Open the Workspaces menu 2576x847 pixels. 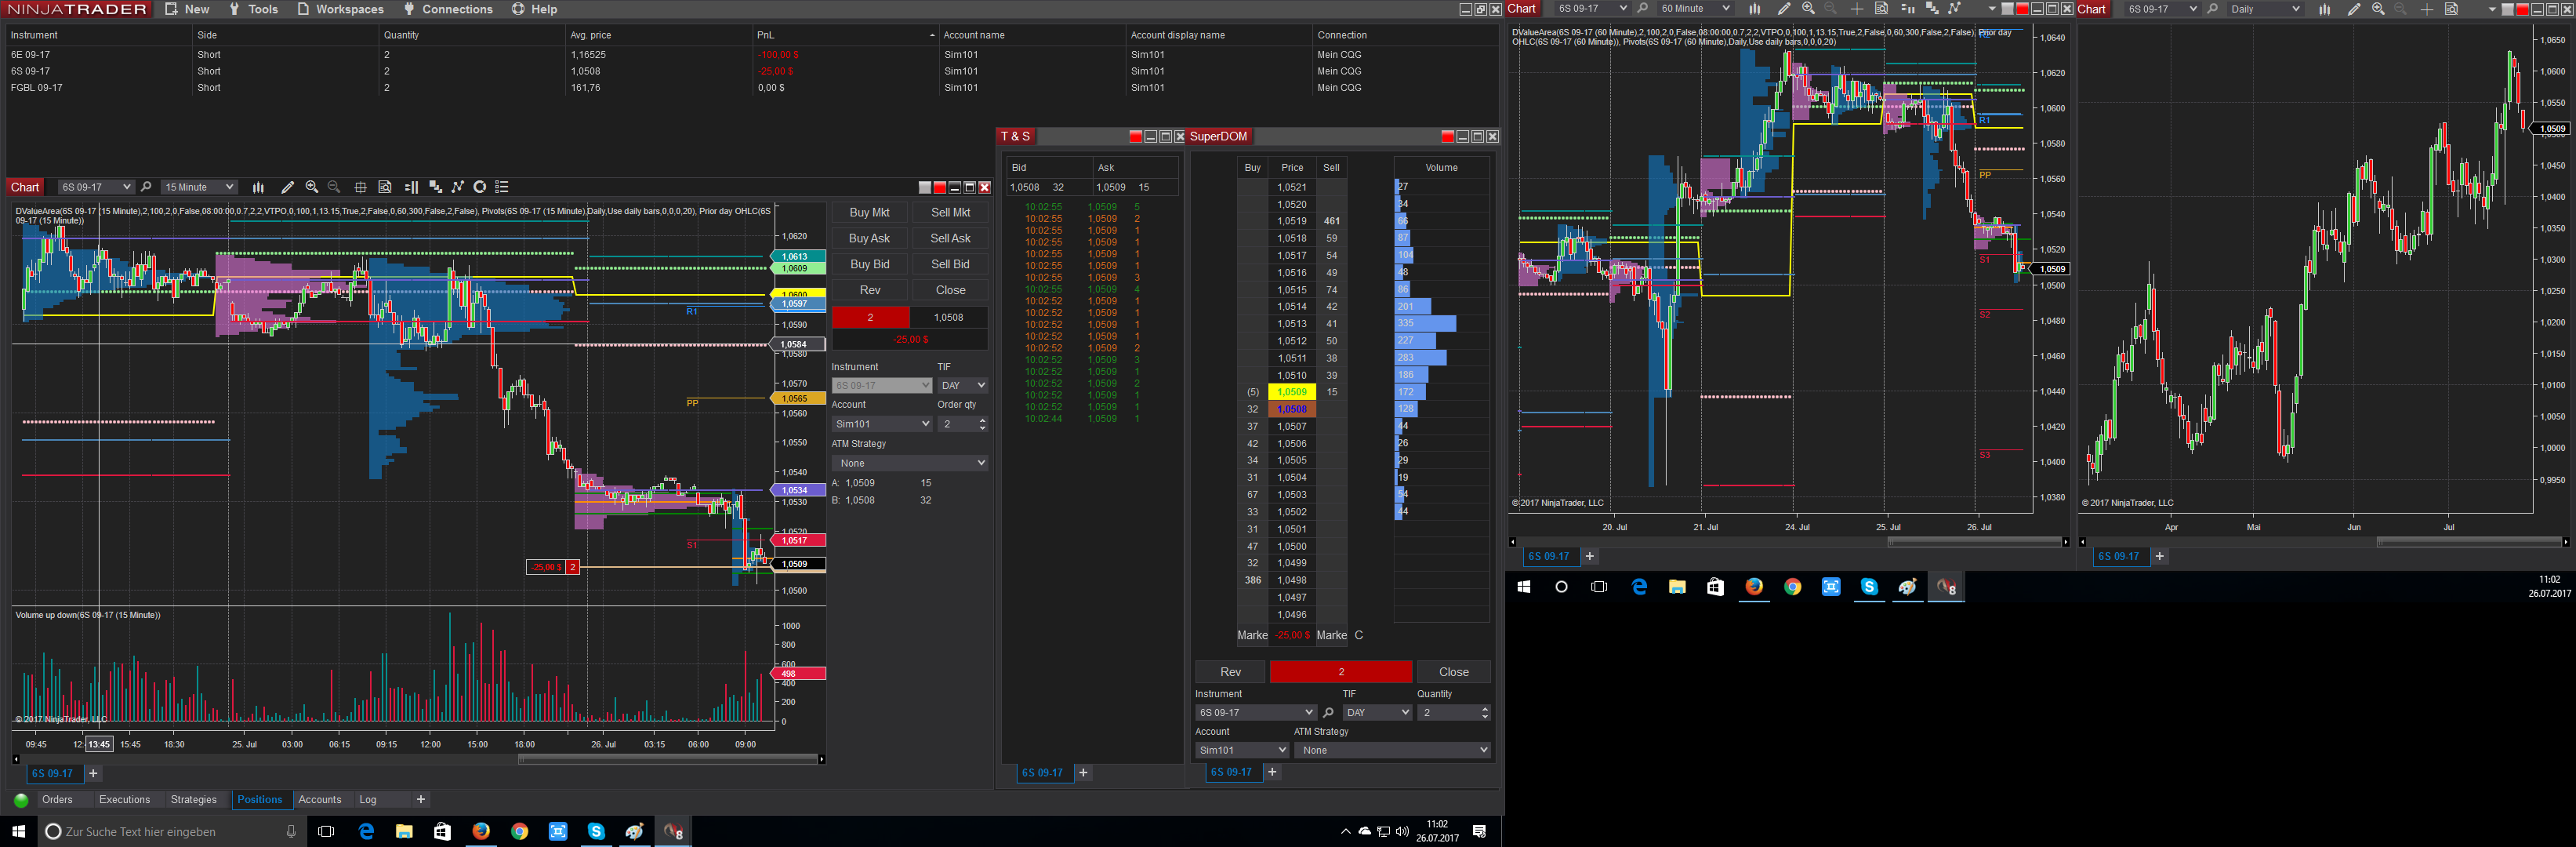[340, 9]
